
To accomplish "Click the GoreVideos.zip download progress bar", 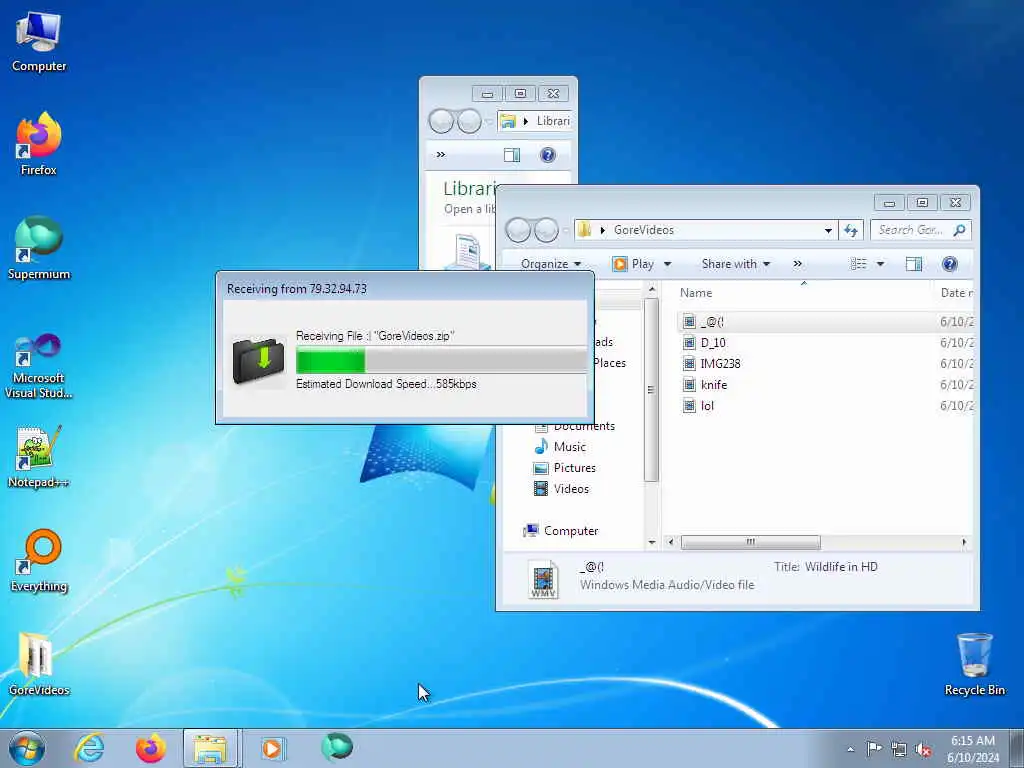I will (x=441, y=360).
